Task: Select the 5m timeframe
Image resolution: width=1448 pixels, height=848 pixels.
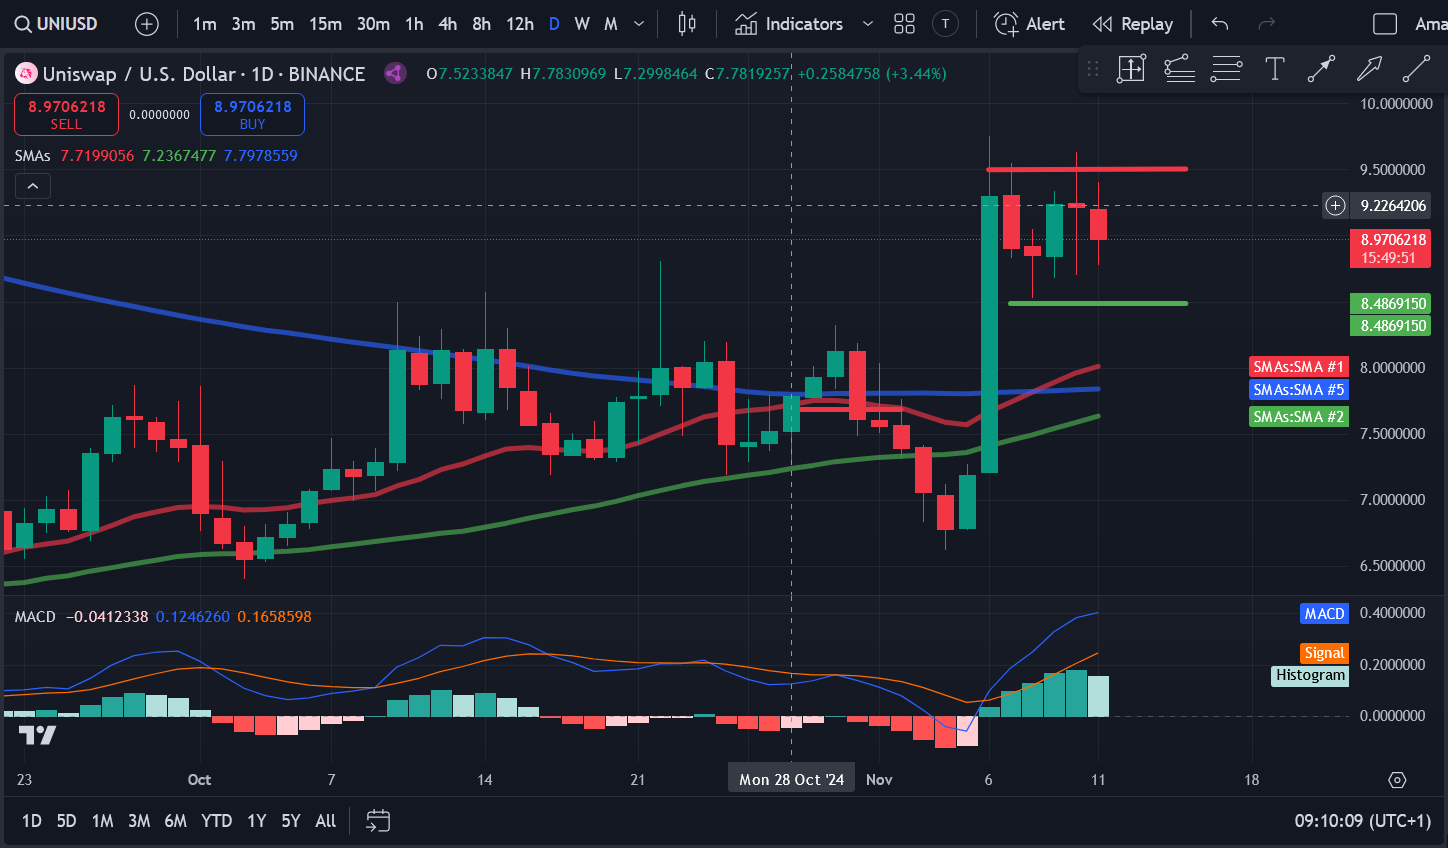Action: pos(282,24)
